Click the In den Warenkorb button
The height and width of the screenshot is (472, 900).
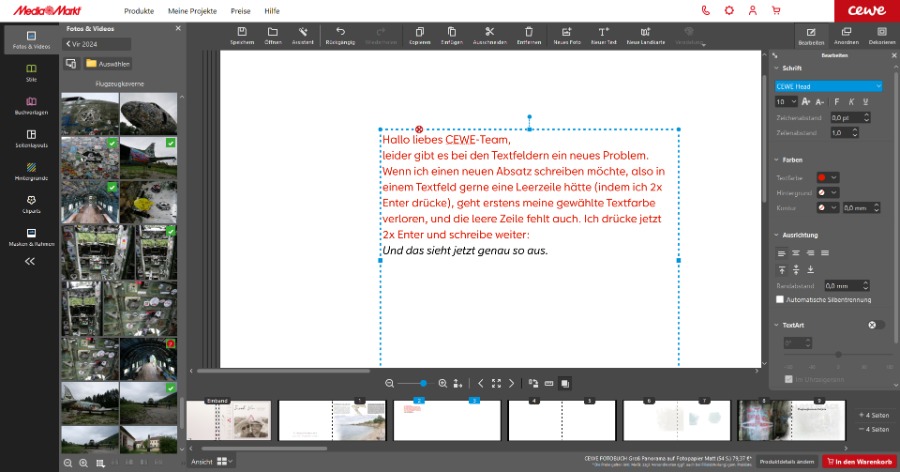pos(859,461)
